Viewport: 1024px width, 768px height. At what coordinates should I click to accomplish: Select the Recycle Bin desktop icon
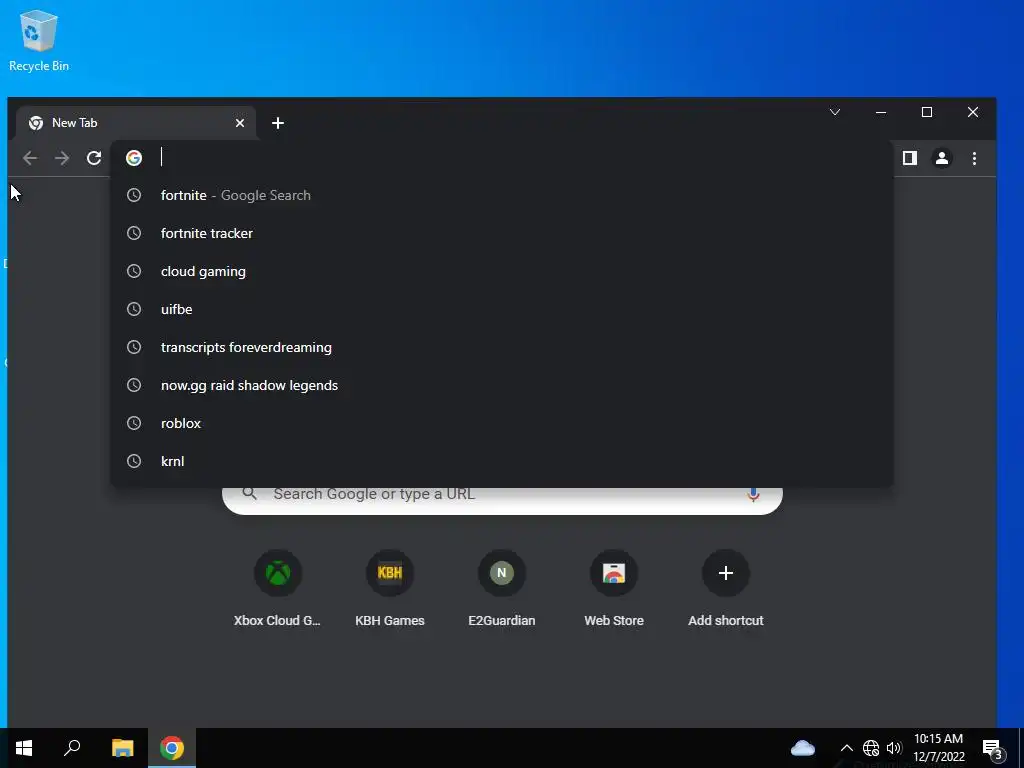39,40
